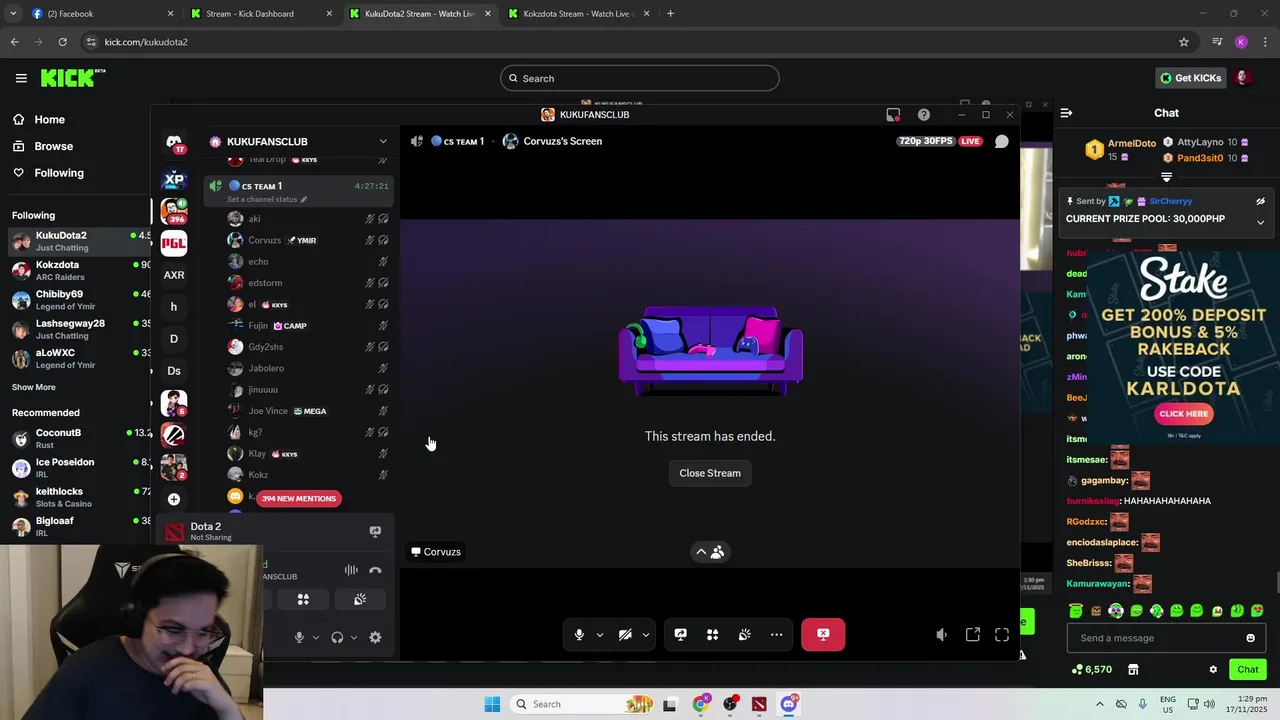Expand the pinned message chevron
This screenshot has height=720, width=1280.
click(1260, 222)
